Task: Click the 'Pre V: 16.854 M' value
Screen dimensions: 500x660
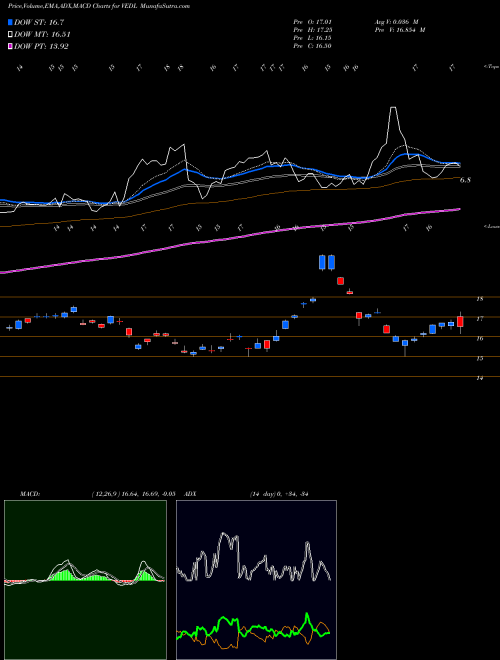Action: [400, 30]
